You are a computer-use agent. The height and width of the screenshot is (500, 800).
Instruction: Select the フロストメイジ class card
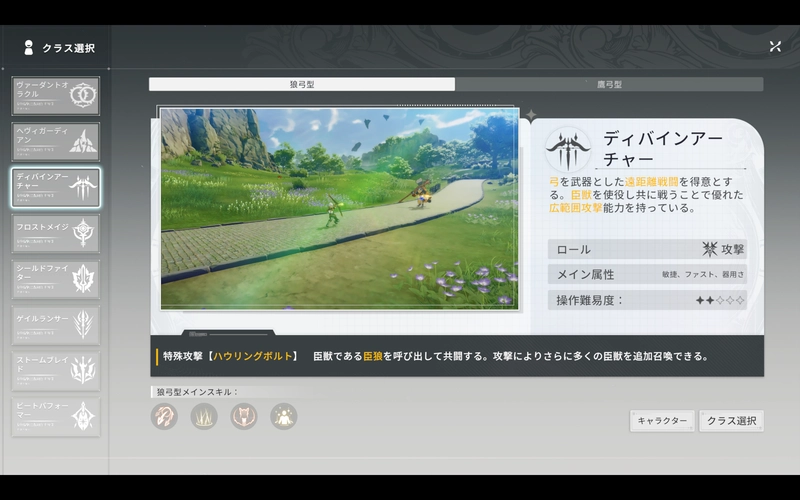(56, 234)
